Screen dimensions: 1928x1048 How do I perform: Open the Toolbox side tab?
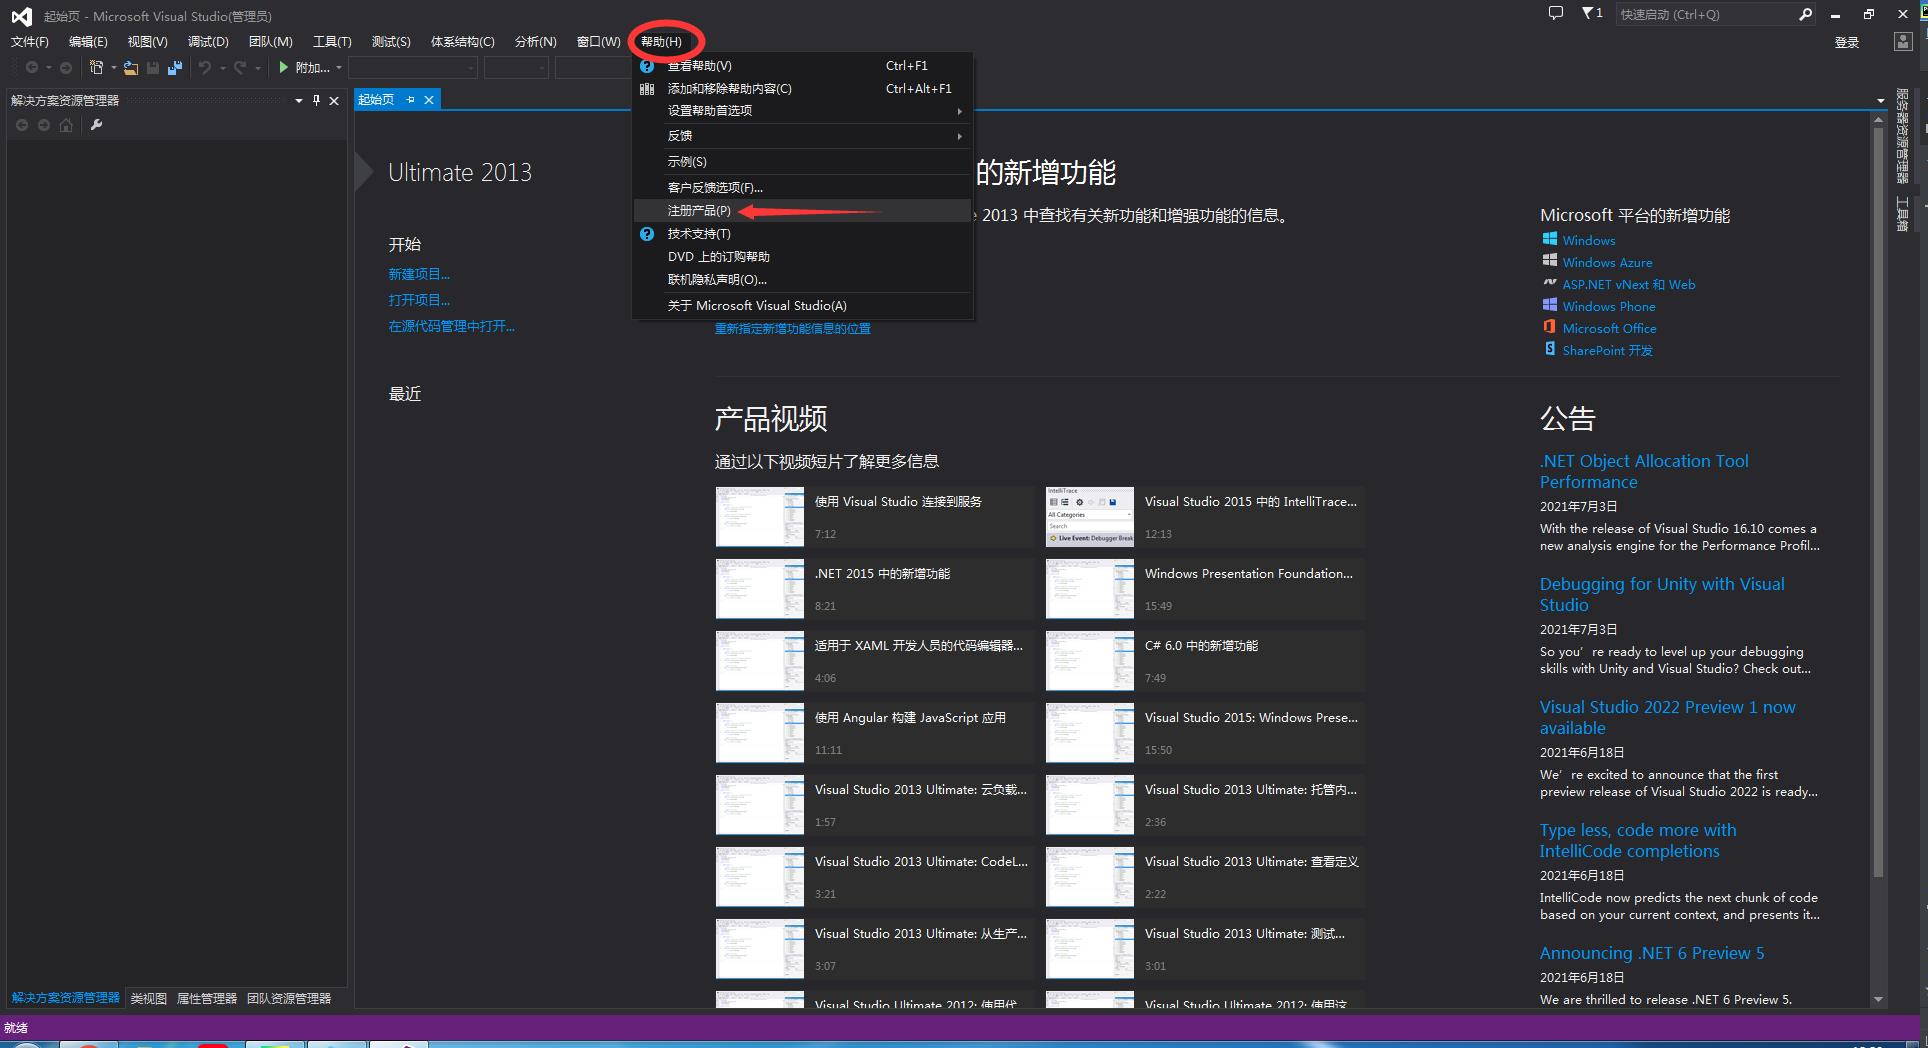click(x=1902, y=214)
